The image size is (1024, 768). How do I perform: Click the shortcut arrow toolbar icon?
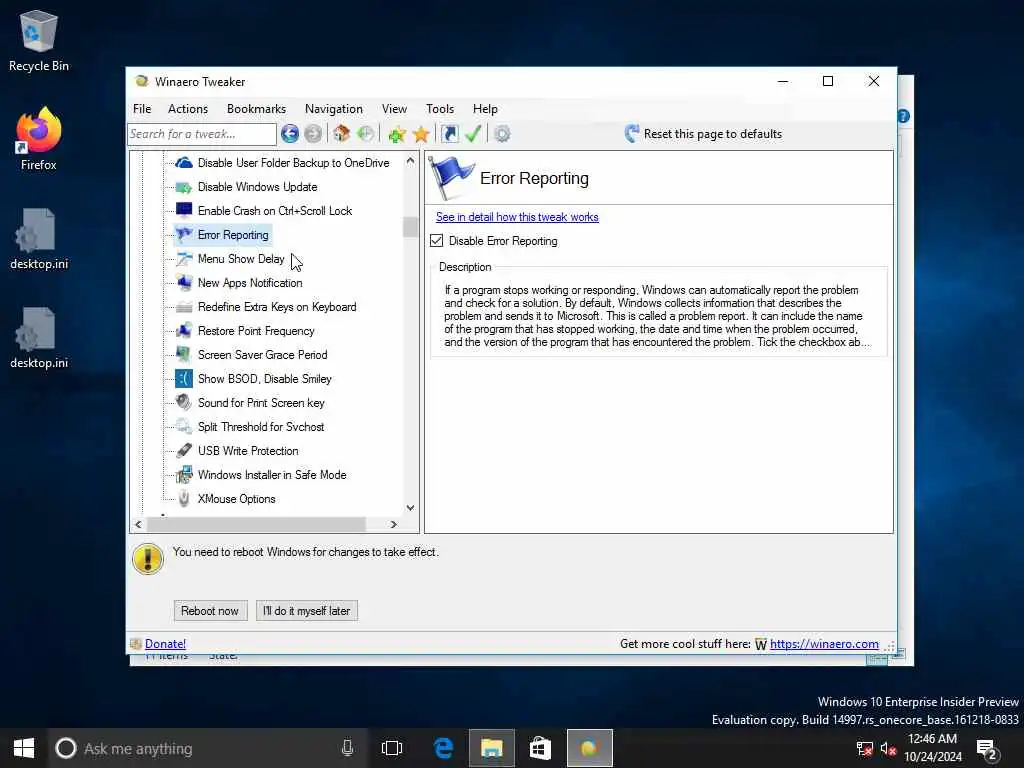450,134
